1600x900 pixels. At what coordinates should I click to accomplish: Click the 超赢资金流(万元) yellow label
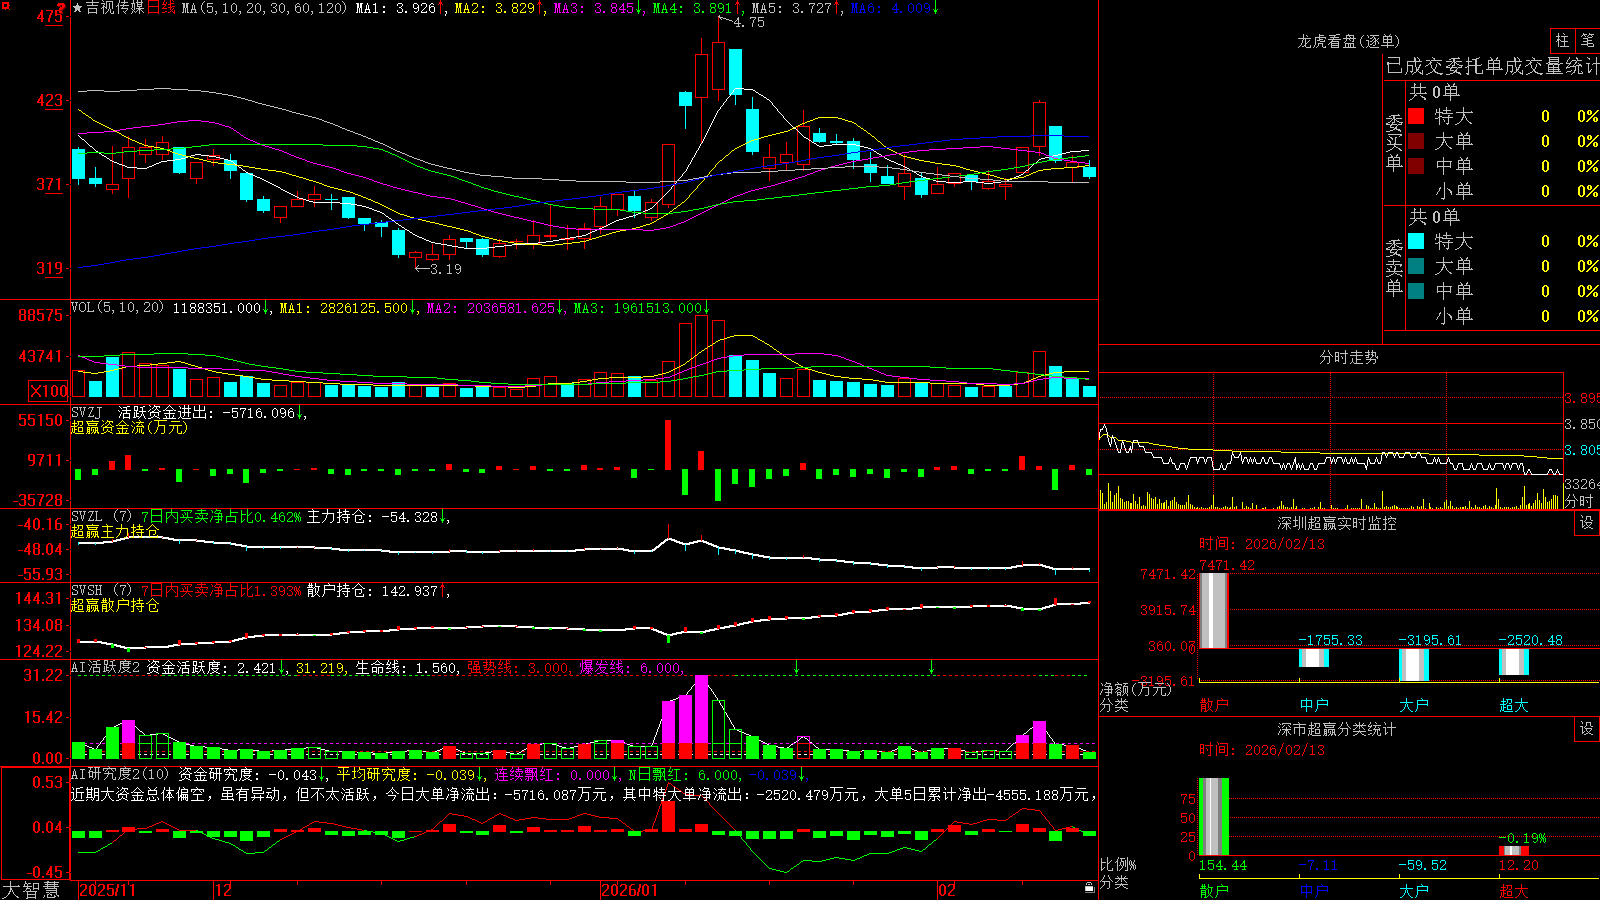[x=129, y=427]
